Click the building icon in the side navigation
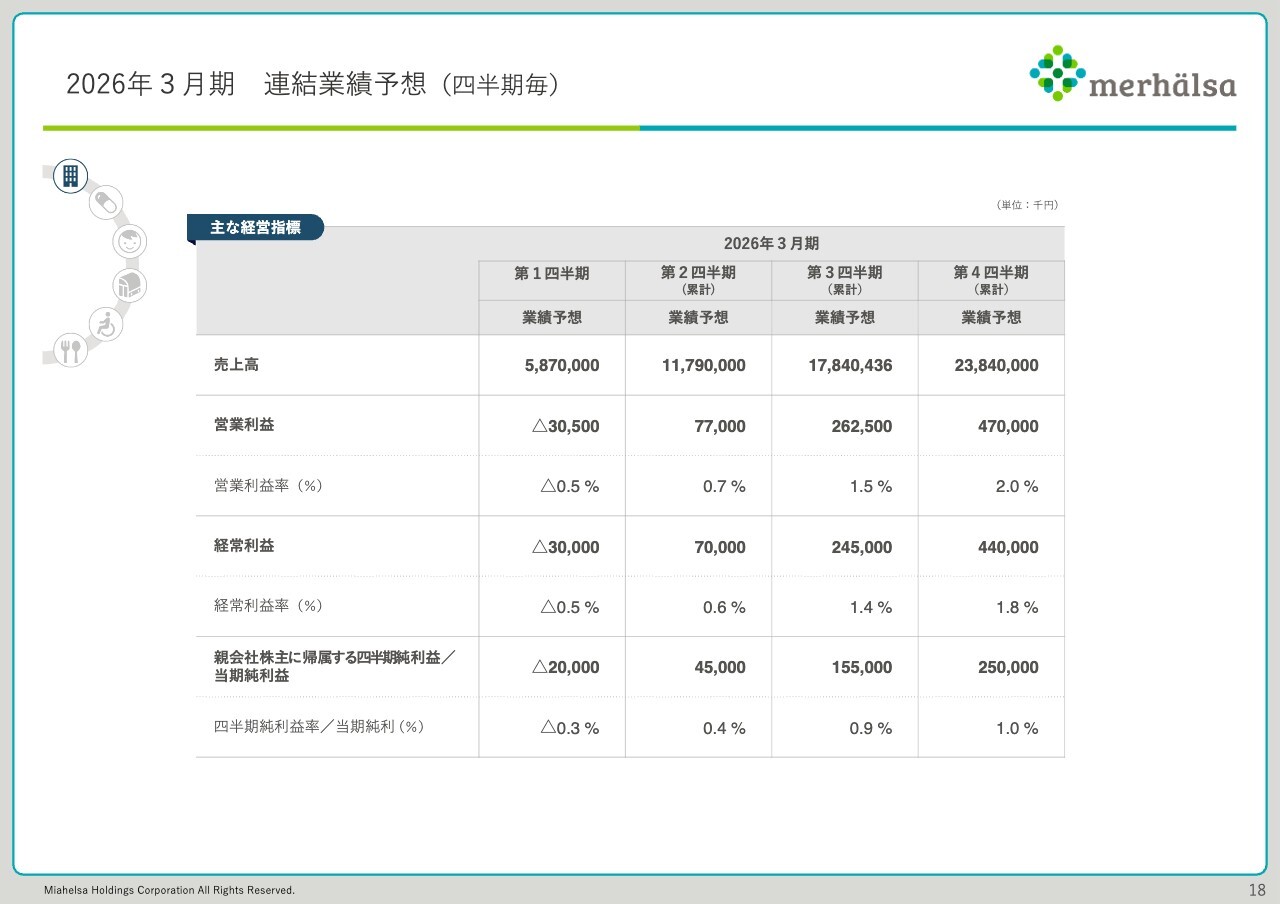Viewport: 1280px width, 904px height. click(x=70, y=177)
